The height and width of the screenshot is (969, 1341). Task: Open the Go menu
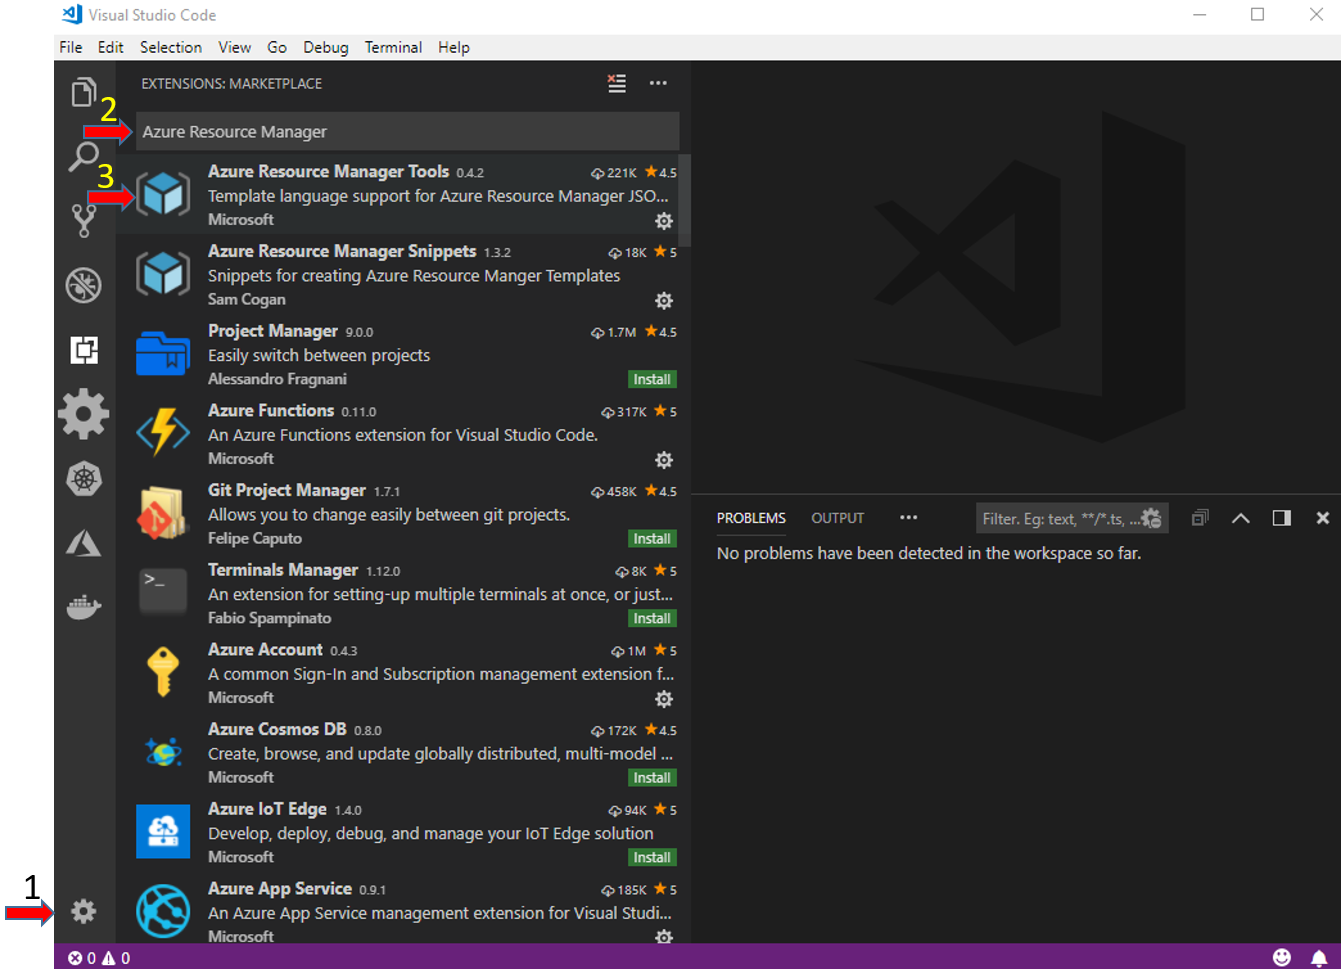pos(277,47)
